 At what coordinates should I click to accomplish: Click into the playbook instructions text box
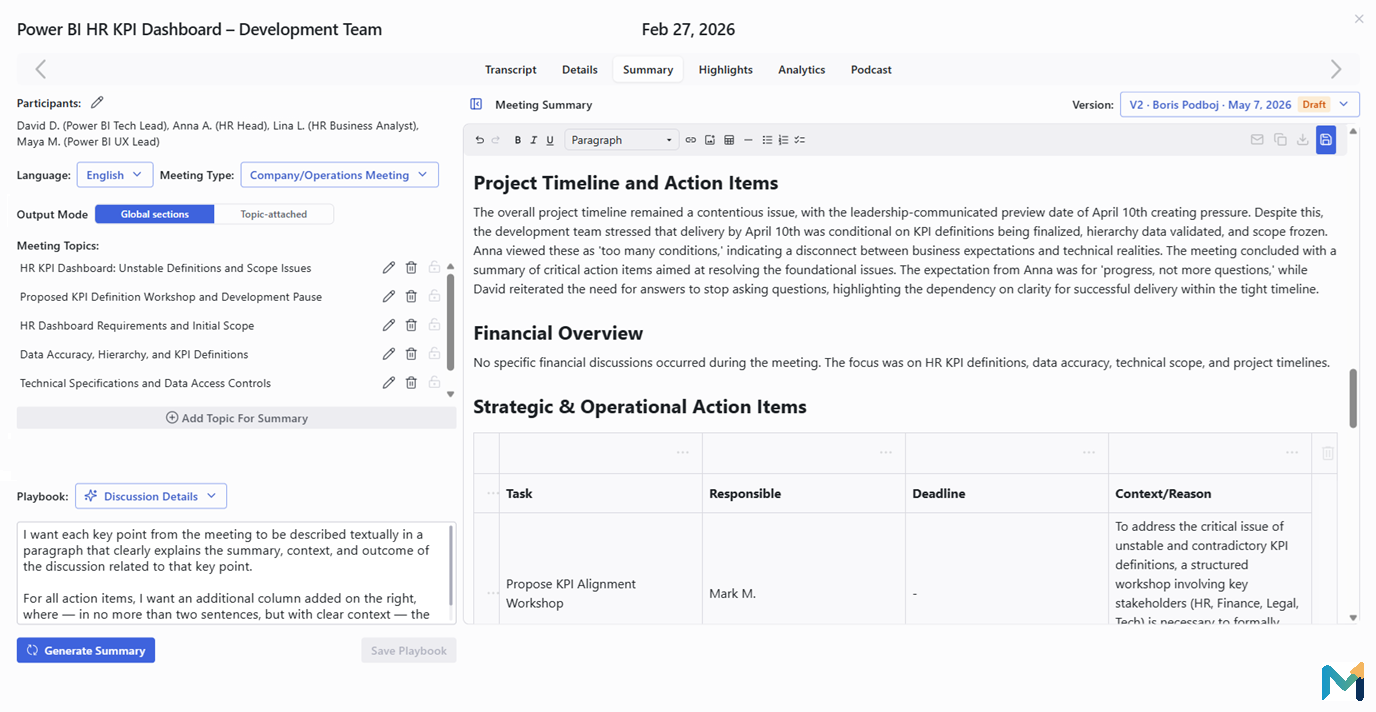click(x=236, y=575)
